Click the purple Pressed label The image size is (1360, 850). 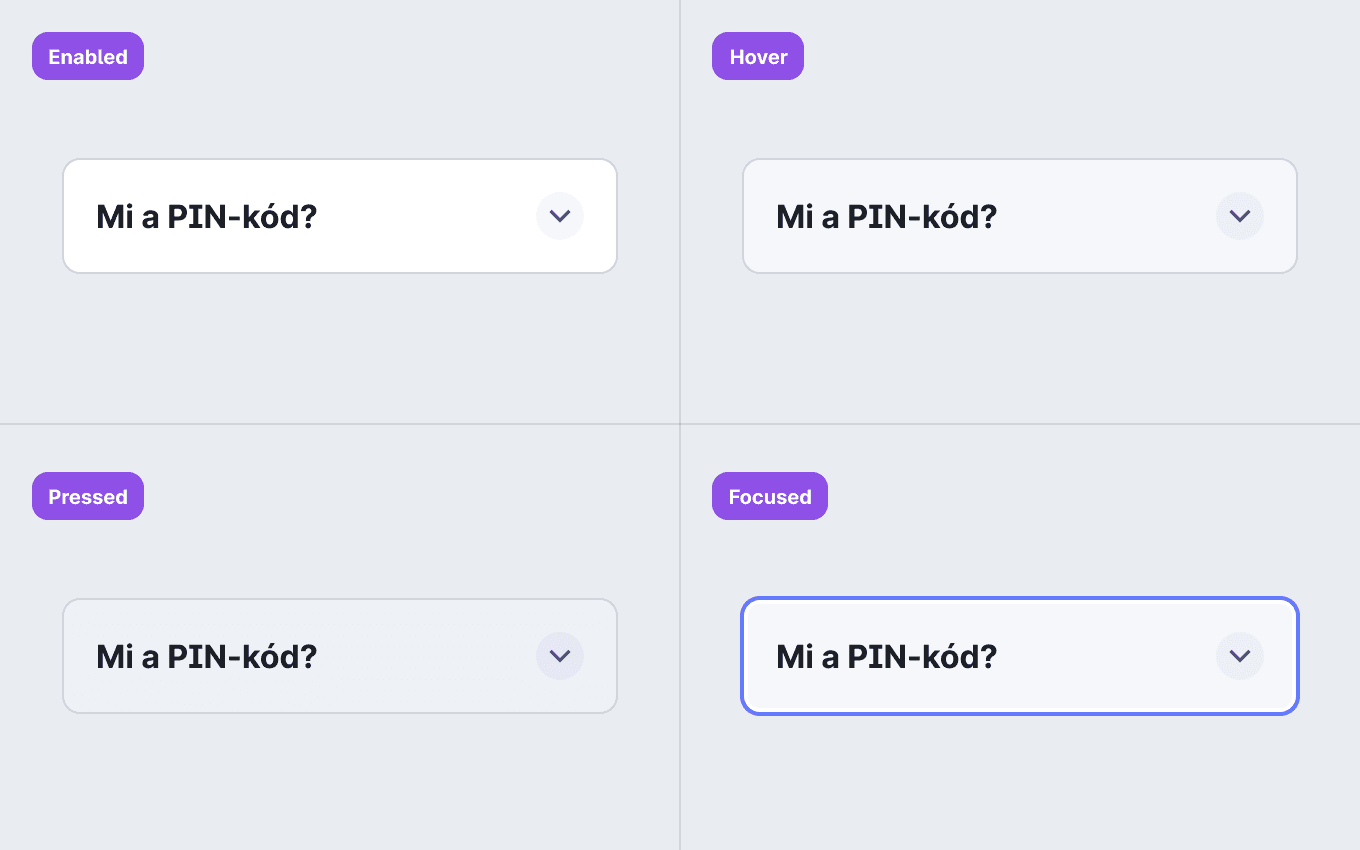click(88, 496)
